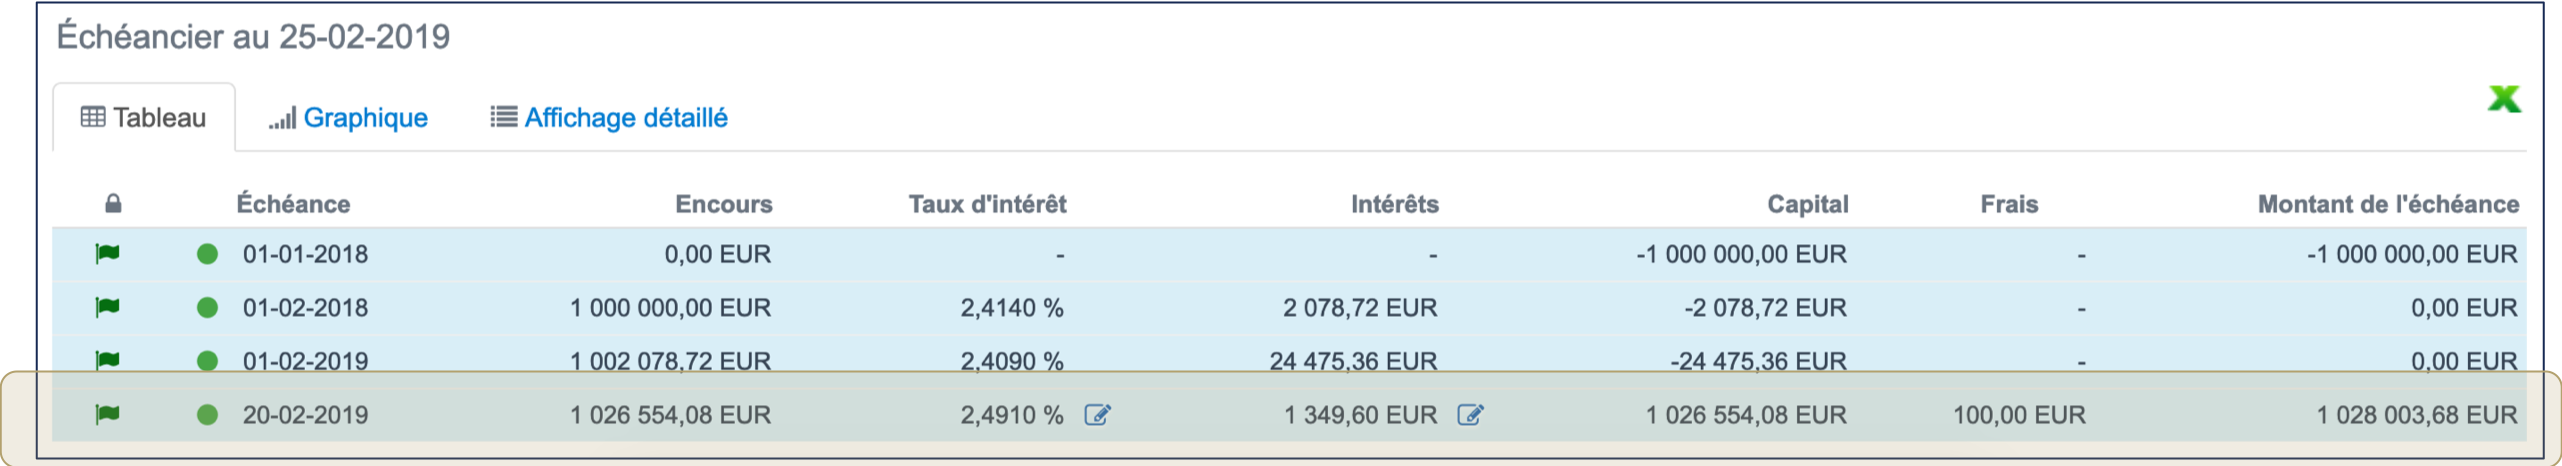
Task: Click green status dot for 20-02-2019
Action: 207,415
